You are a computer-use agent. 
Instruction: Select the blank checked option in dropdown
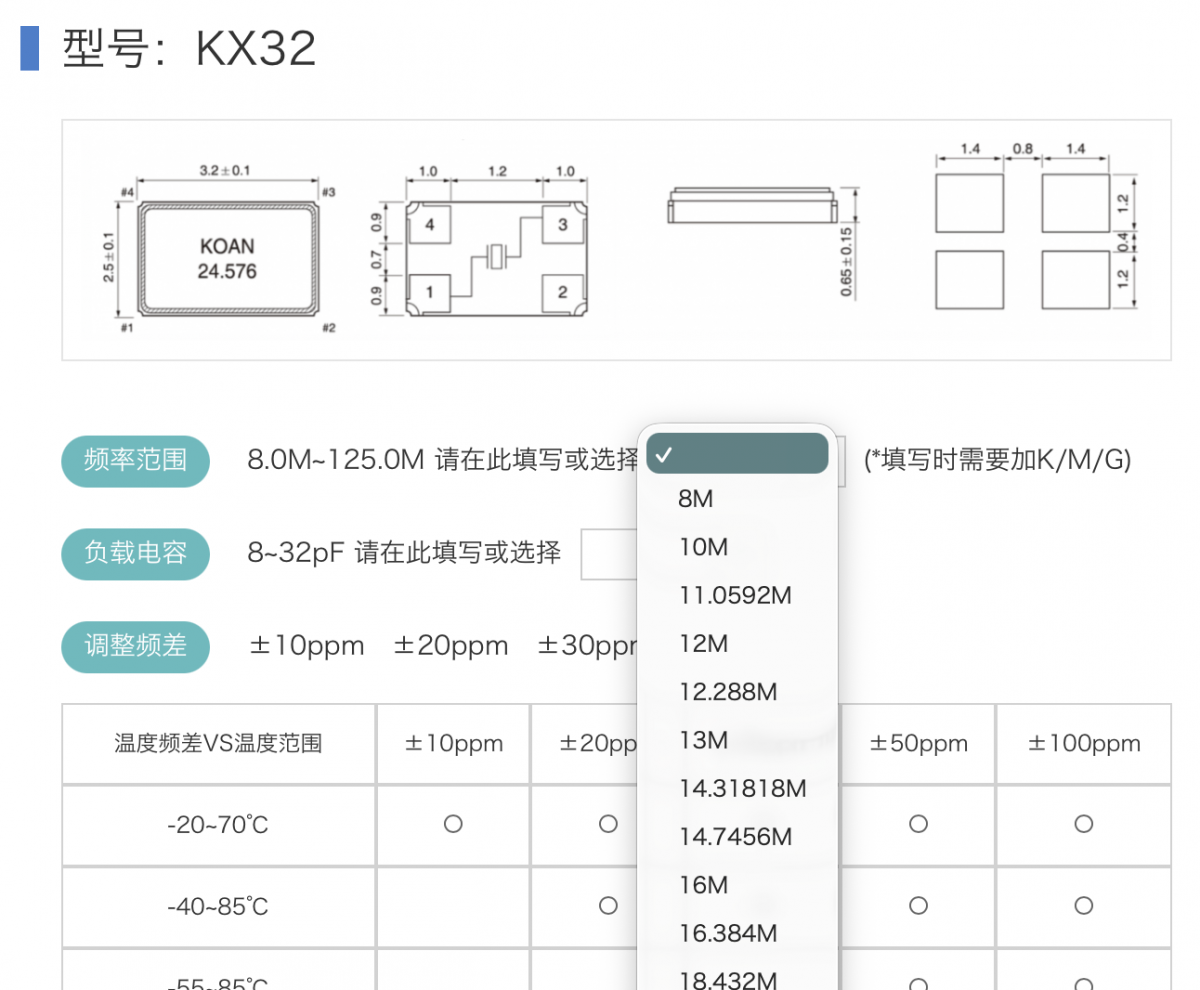[x=737, y=454]
